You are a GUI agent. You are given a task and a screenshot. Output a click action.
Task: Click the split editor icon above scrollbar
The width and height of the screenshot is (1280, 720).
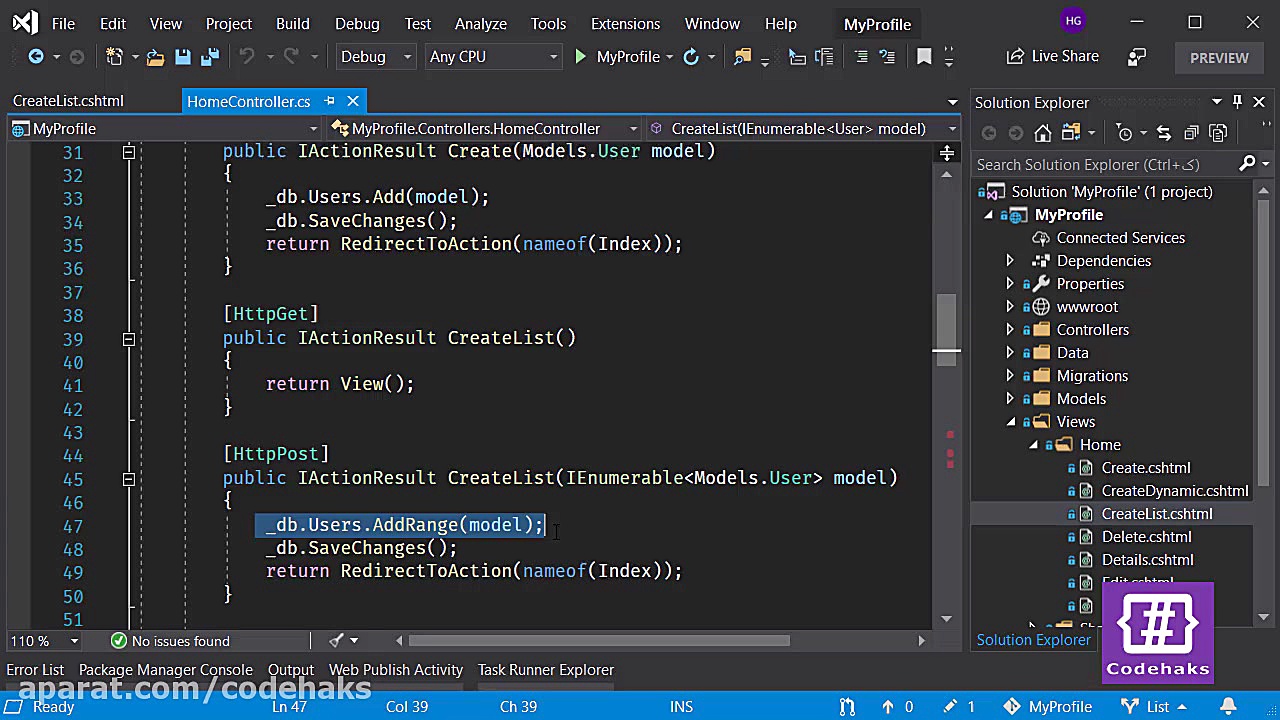(946, 153)
